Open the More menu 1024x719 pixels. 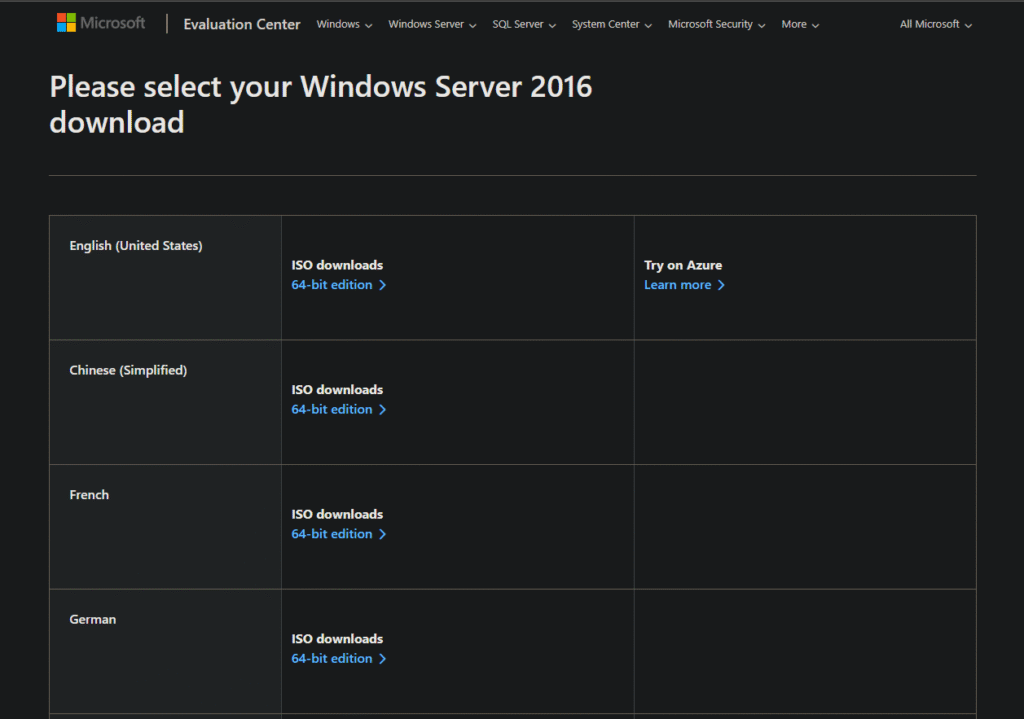click(800, 24)
